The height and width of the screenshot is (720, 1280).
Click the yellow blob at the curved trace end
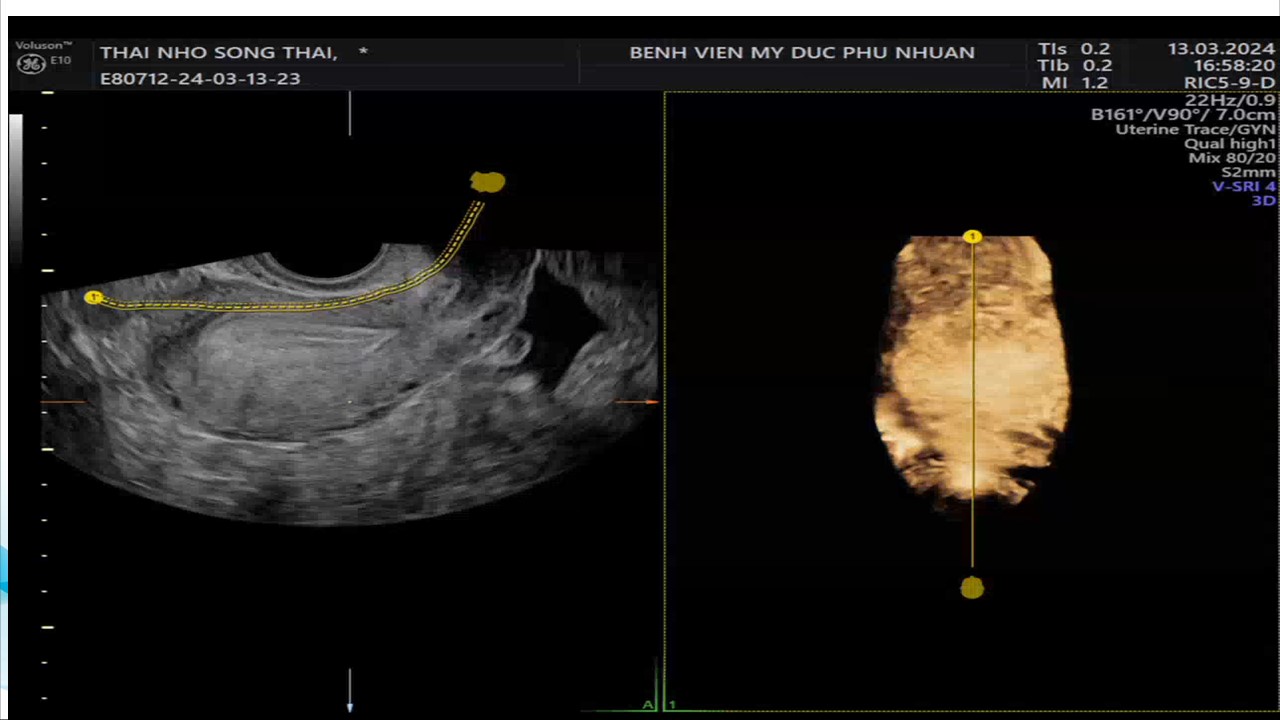488,182
